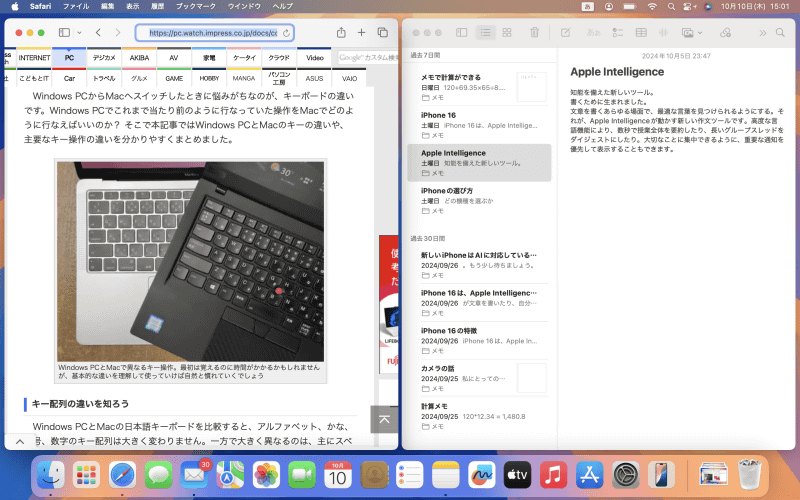The width and height of the screenshot is (800, 500).
Task: Toggle Notes folder sidebar
Action: point(461,33)
